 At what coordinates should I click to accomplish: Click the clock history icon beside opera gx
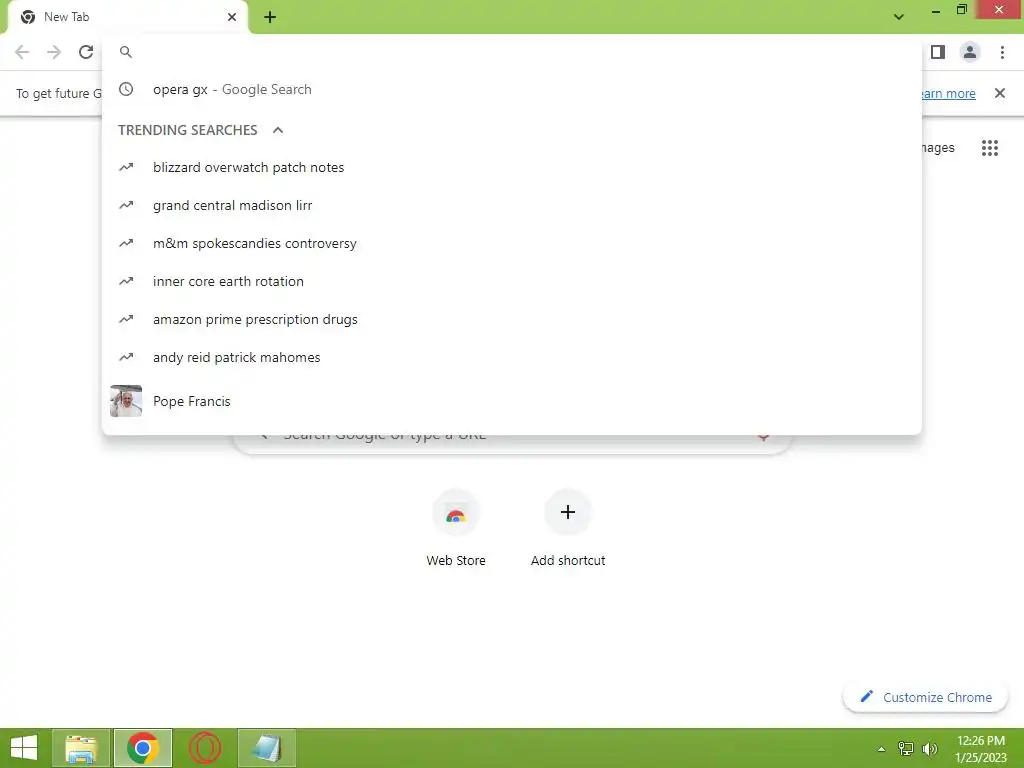pyautogui.click(x=126, y=89)
